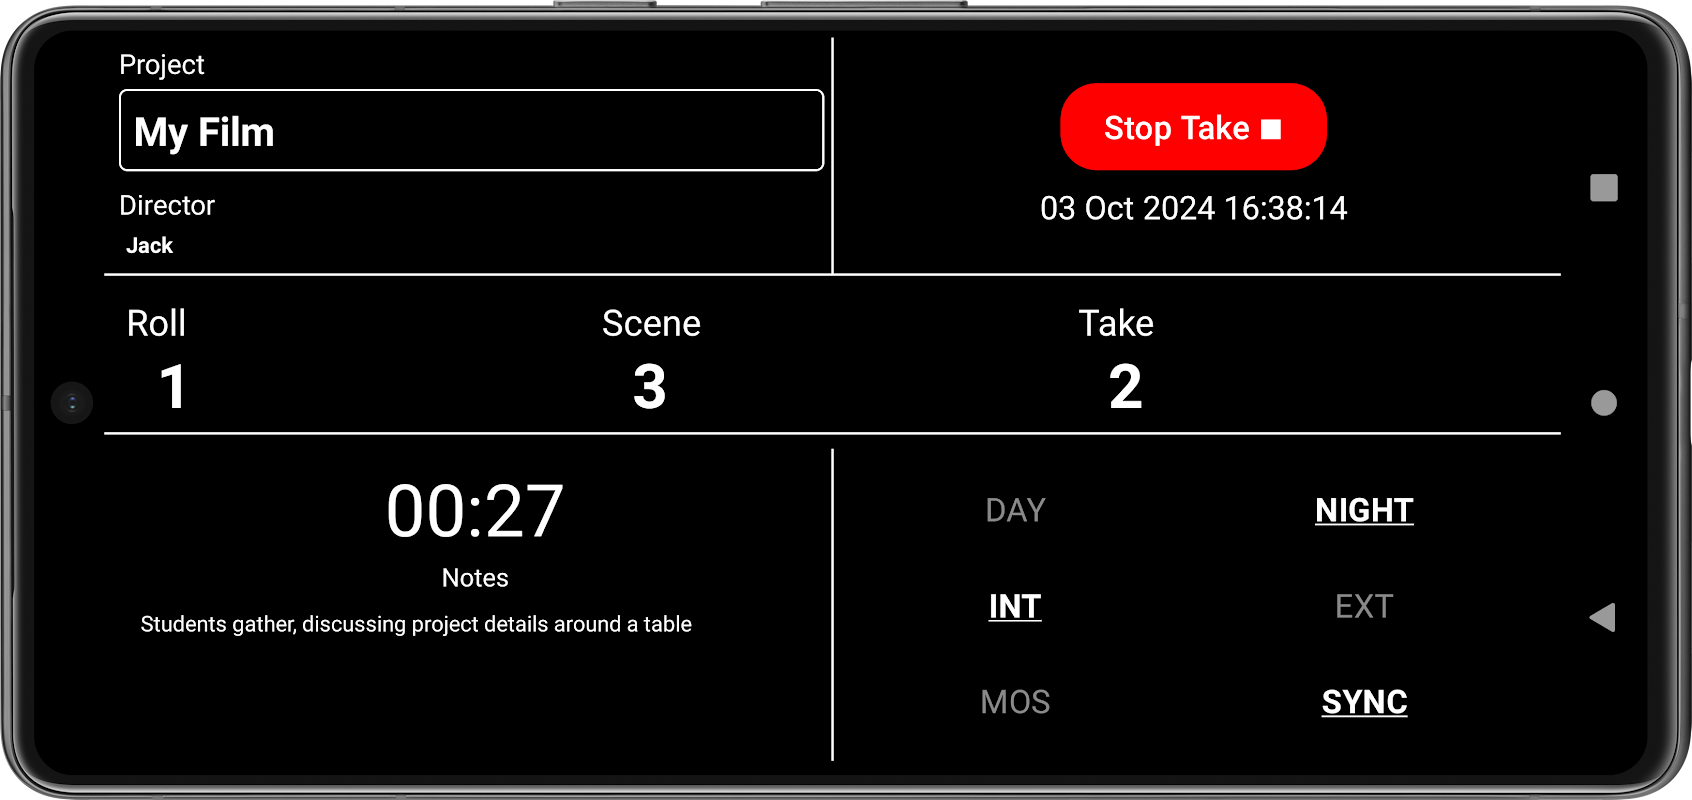This screenshot has height=800, width=1692.
Task: Tap the recent apps square icon
Action: (x=1604, y=188)
